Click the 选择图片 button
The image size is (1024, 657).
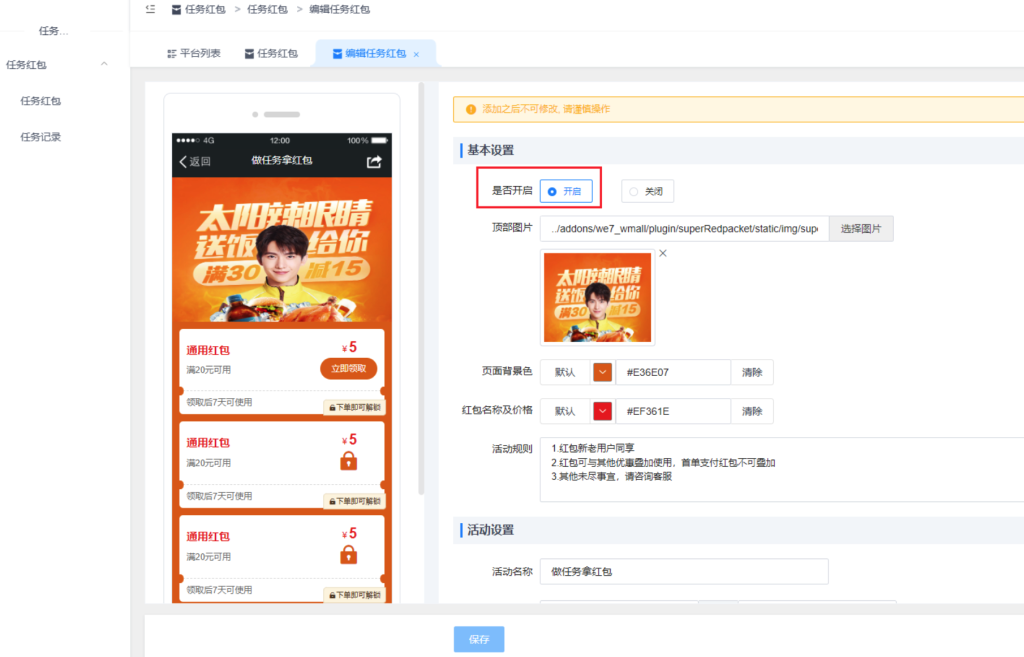[x=861, y=229]
